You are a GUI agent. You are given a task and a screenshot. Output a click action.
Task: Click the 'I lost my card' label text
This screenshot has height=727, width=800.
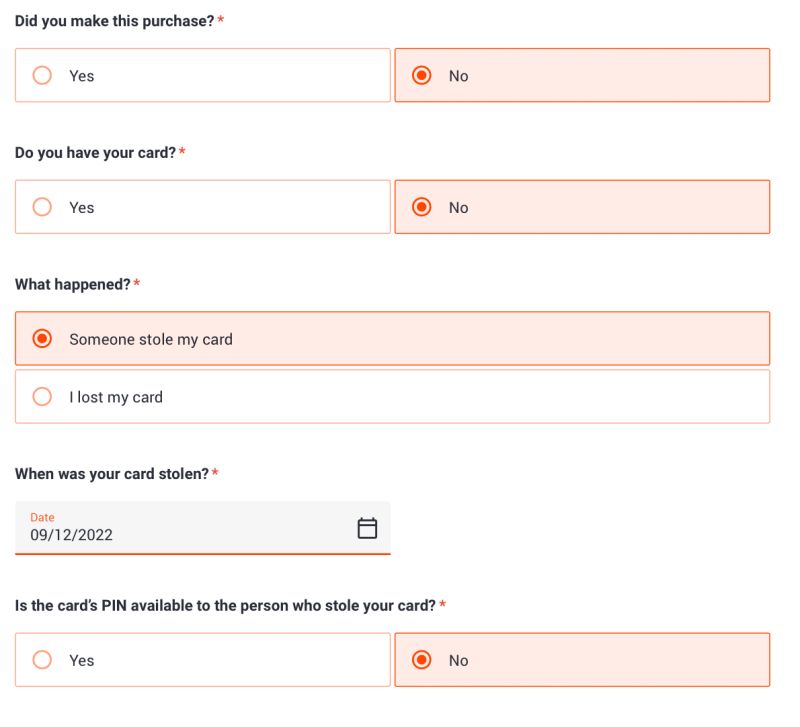[x=116, y=398]
